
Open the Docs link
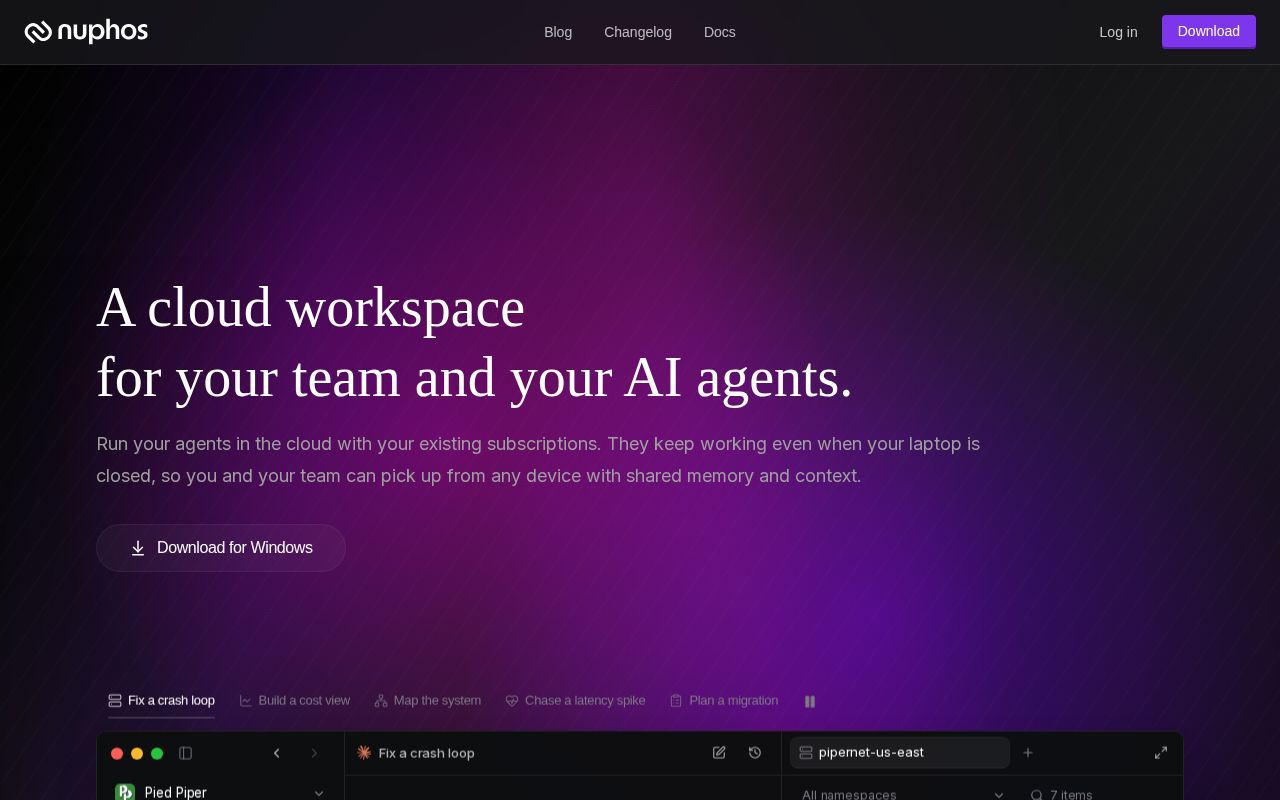tap(720, 32)
